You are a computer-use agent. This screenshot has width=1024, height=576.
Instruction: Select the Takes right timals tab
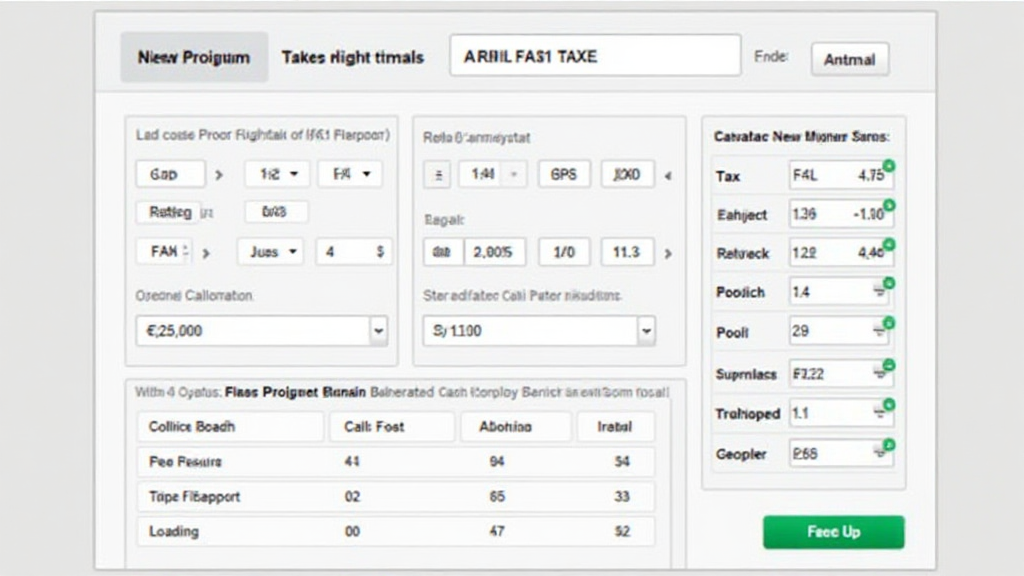pos(352,58)
